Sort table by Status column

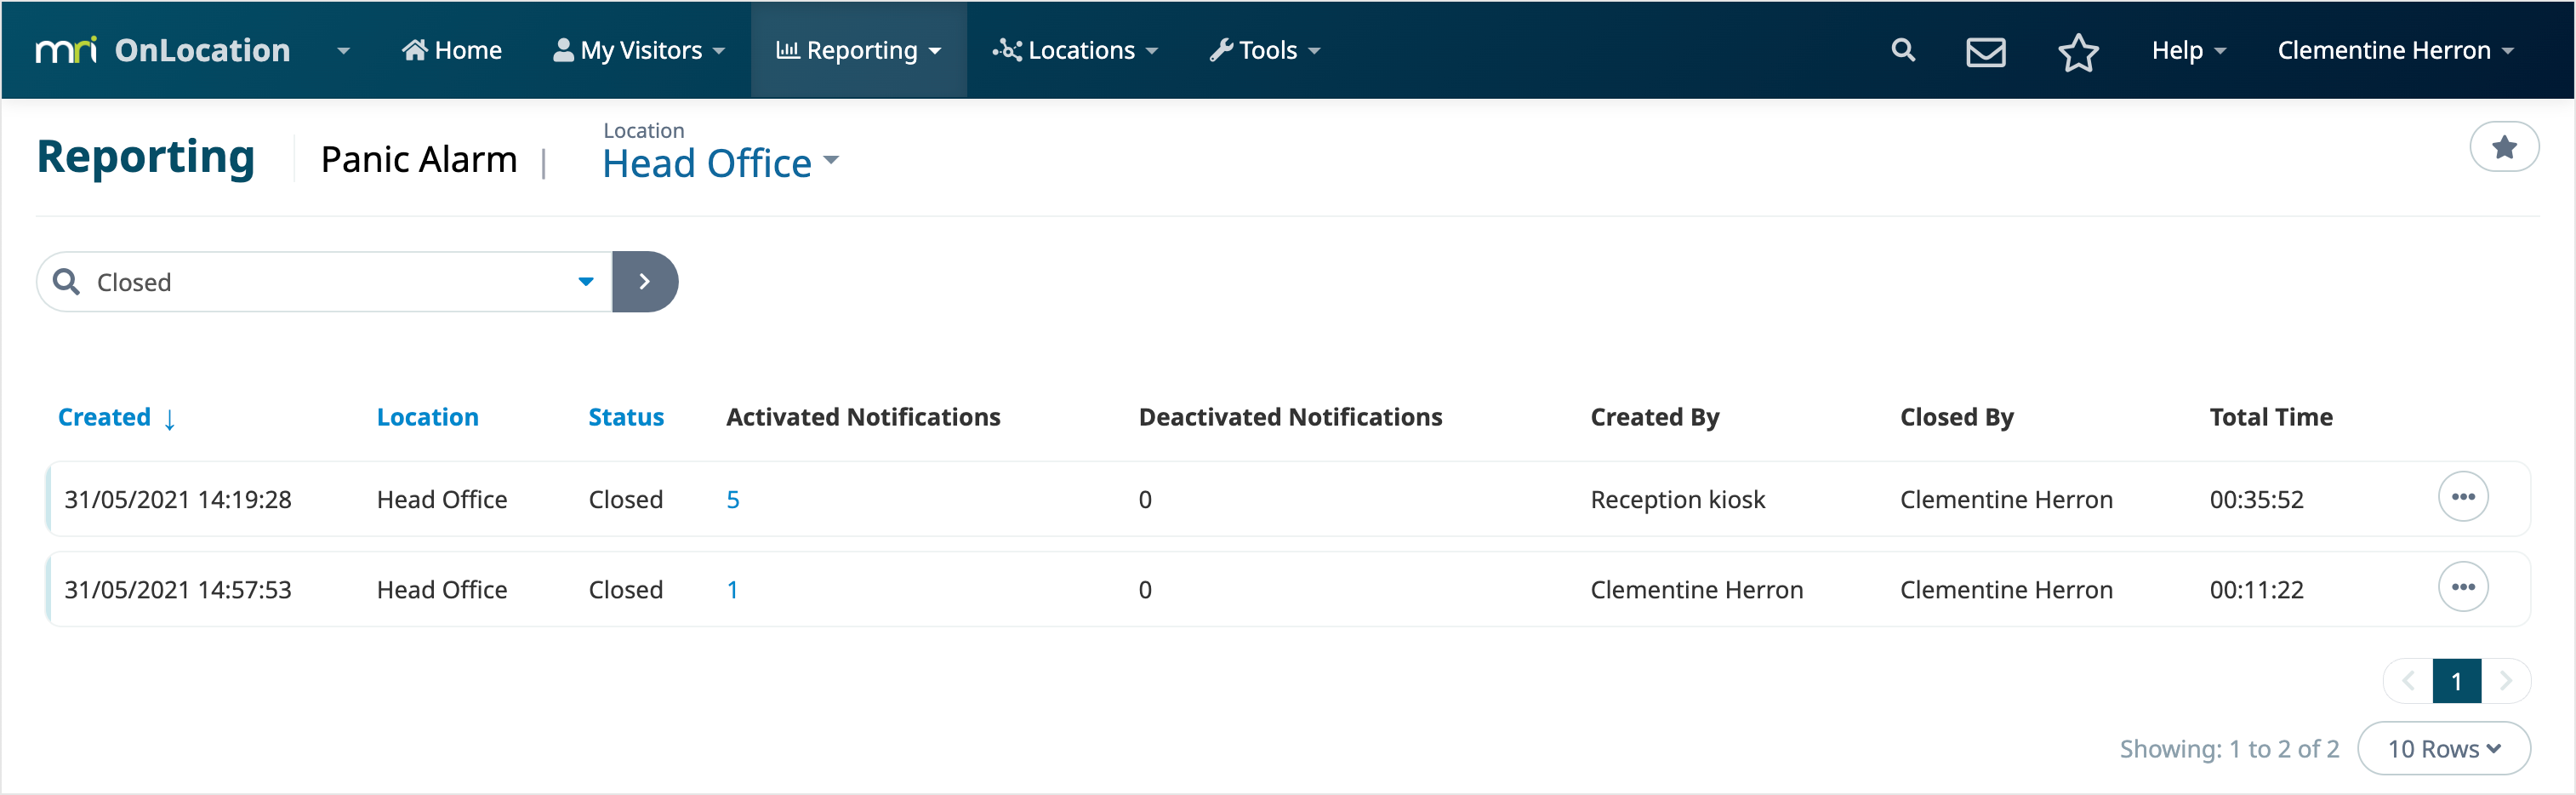[x=626, y=417]
